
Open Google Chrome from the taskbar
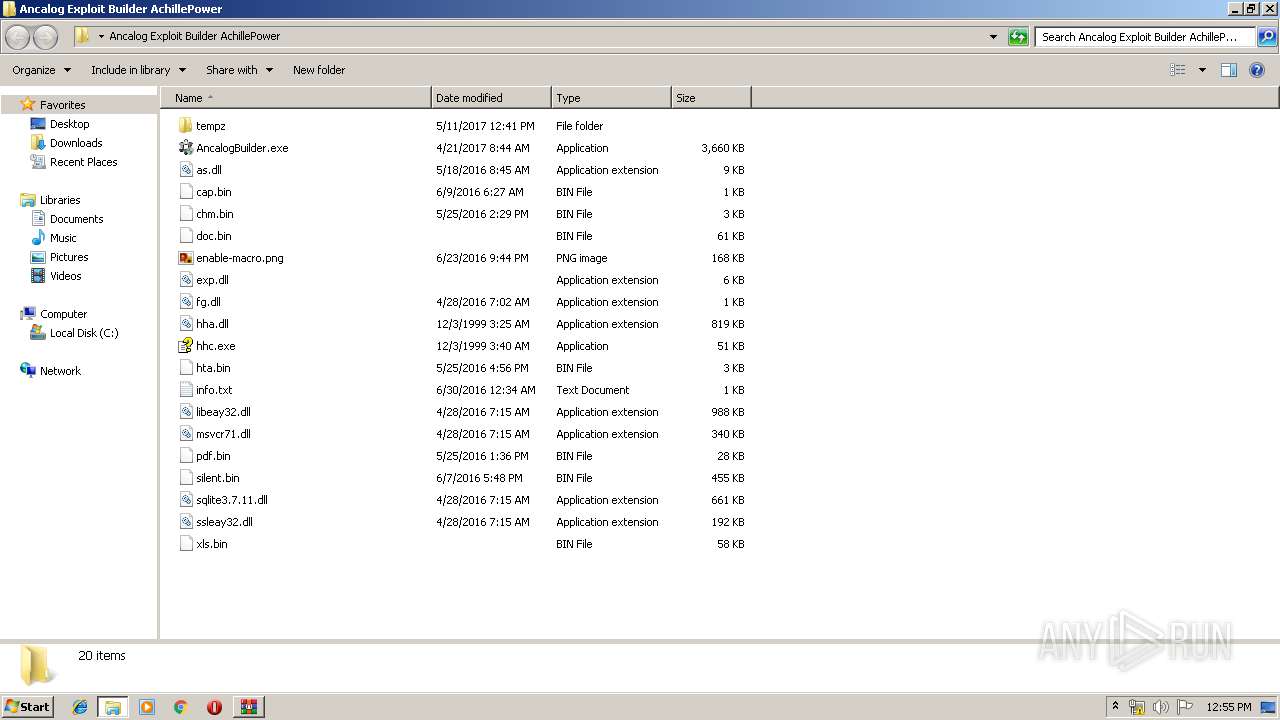[x=181, y=707]
